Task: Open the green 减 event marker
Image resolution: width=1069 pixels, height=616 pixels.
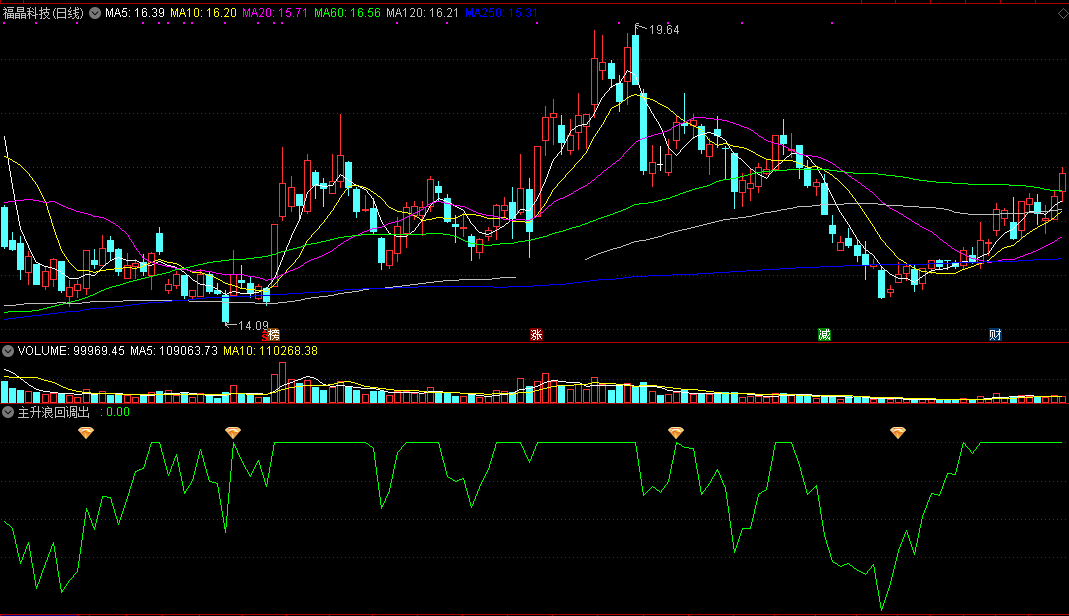Action: [x=824, y=335]
